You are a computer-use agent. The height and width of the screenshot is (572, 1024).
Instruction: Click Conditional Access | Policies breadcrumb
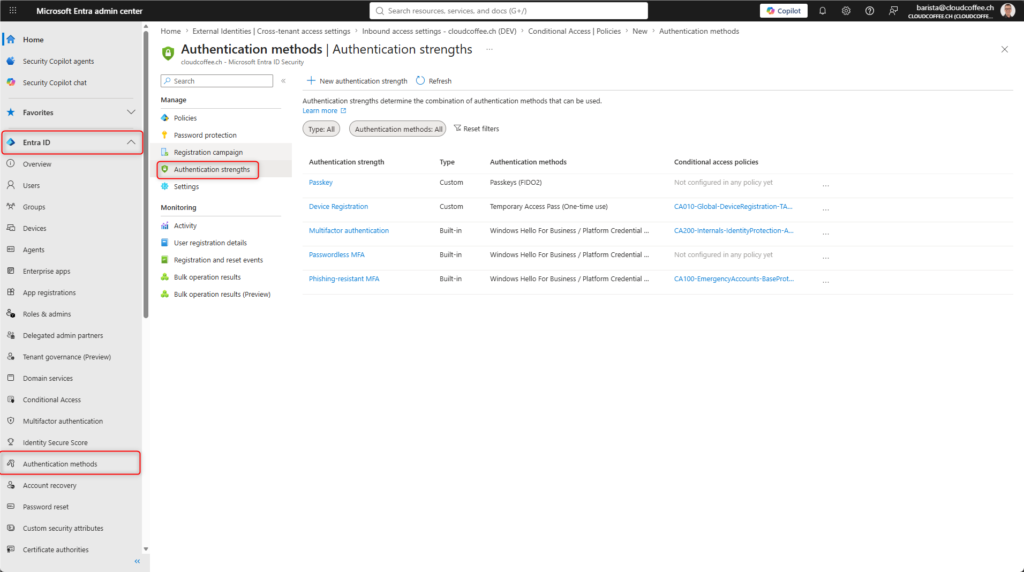point(574,31)
